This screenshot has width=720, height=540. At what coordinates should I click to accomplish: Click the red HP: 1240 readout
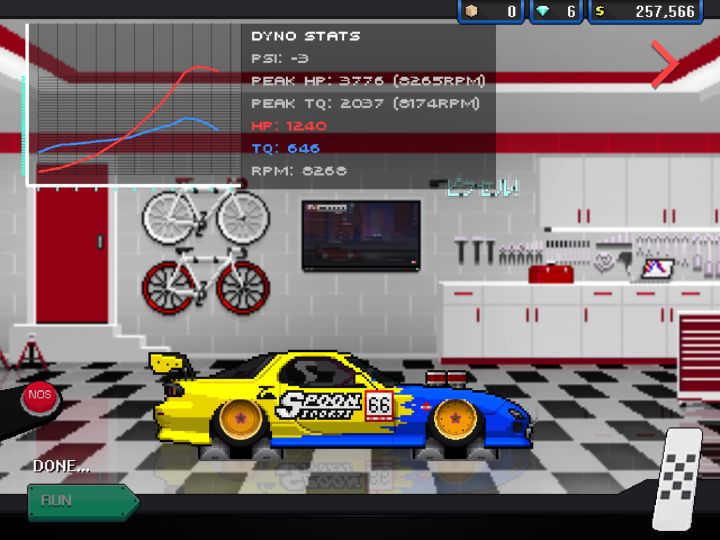[x=289, y=125]
